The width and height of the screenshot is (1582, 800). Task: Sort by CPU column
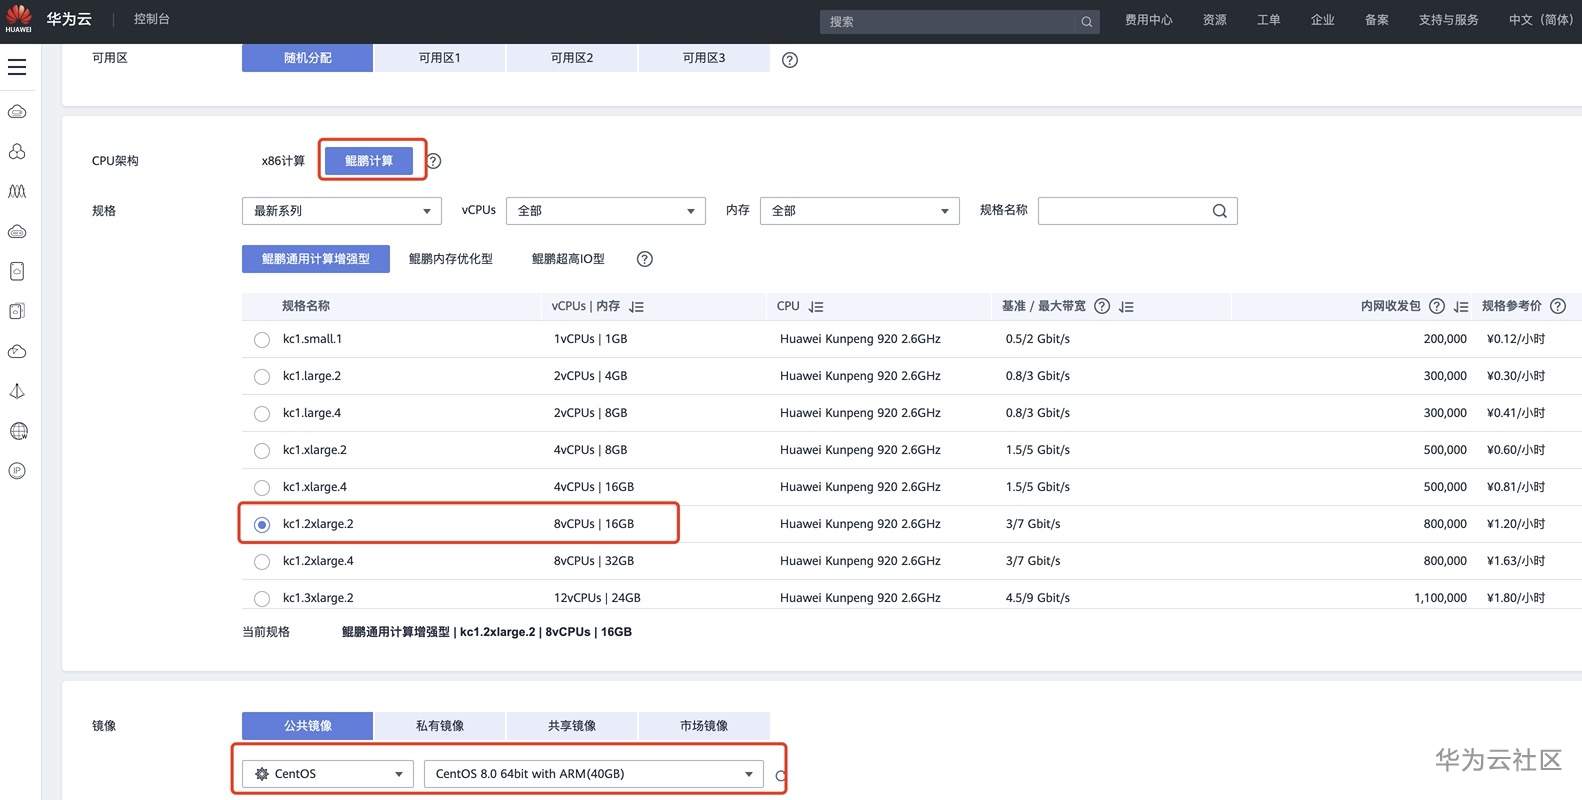click(x=816, y=307)
